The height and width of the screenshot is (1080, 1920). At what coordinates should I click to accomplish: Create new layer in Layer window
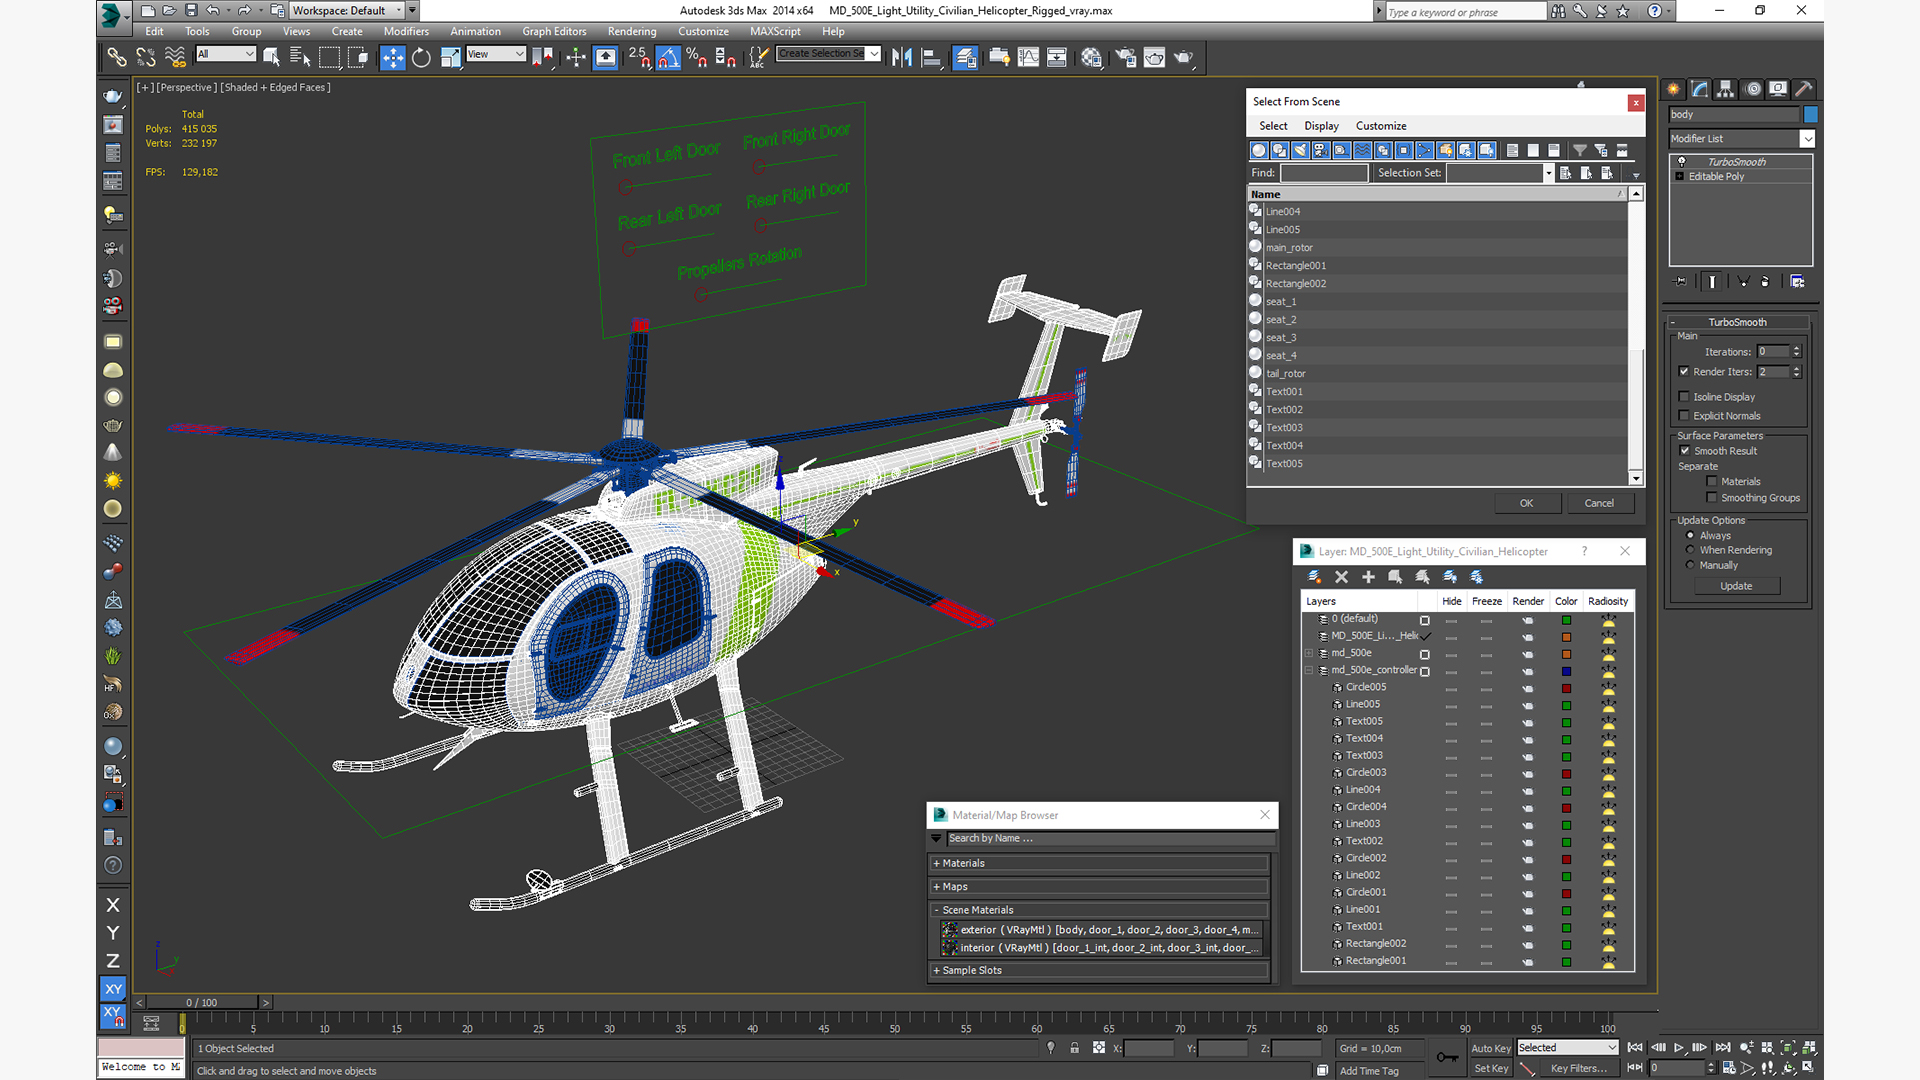pyautogui.click(x=1314, y=577)
